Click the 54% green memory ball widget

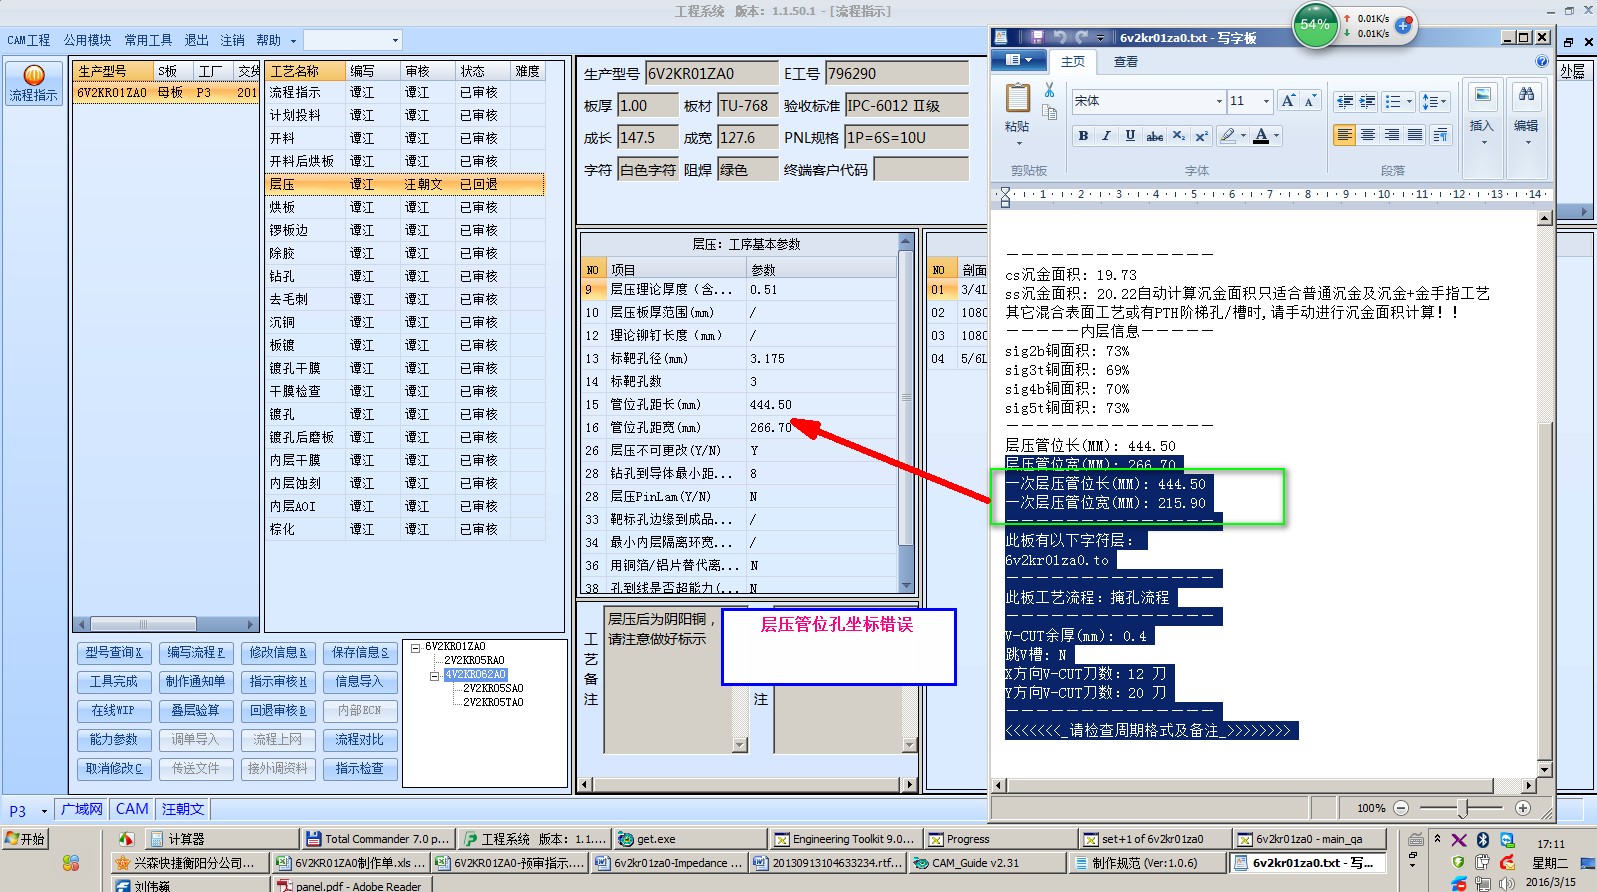[x=1315, y=24]
